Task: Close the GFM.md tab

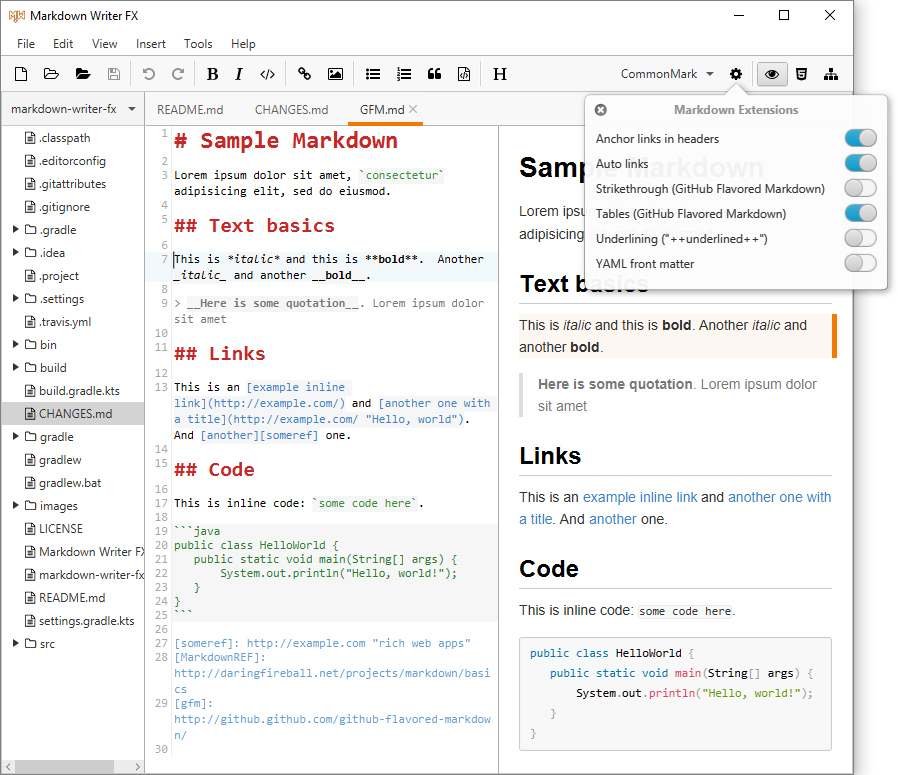Action: pyautogui.click(x=413, y=109)
